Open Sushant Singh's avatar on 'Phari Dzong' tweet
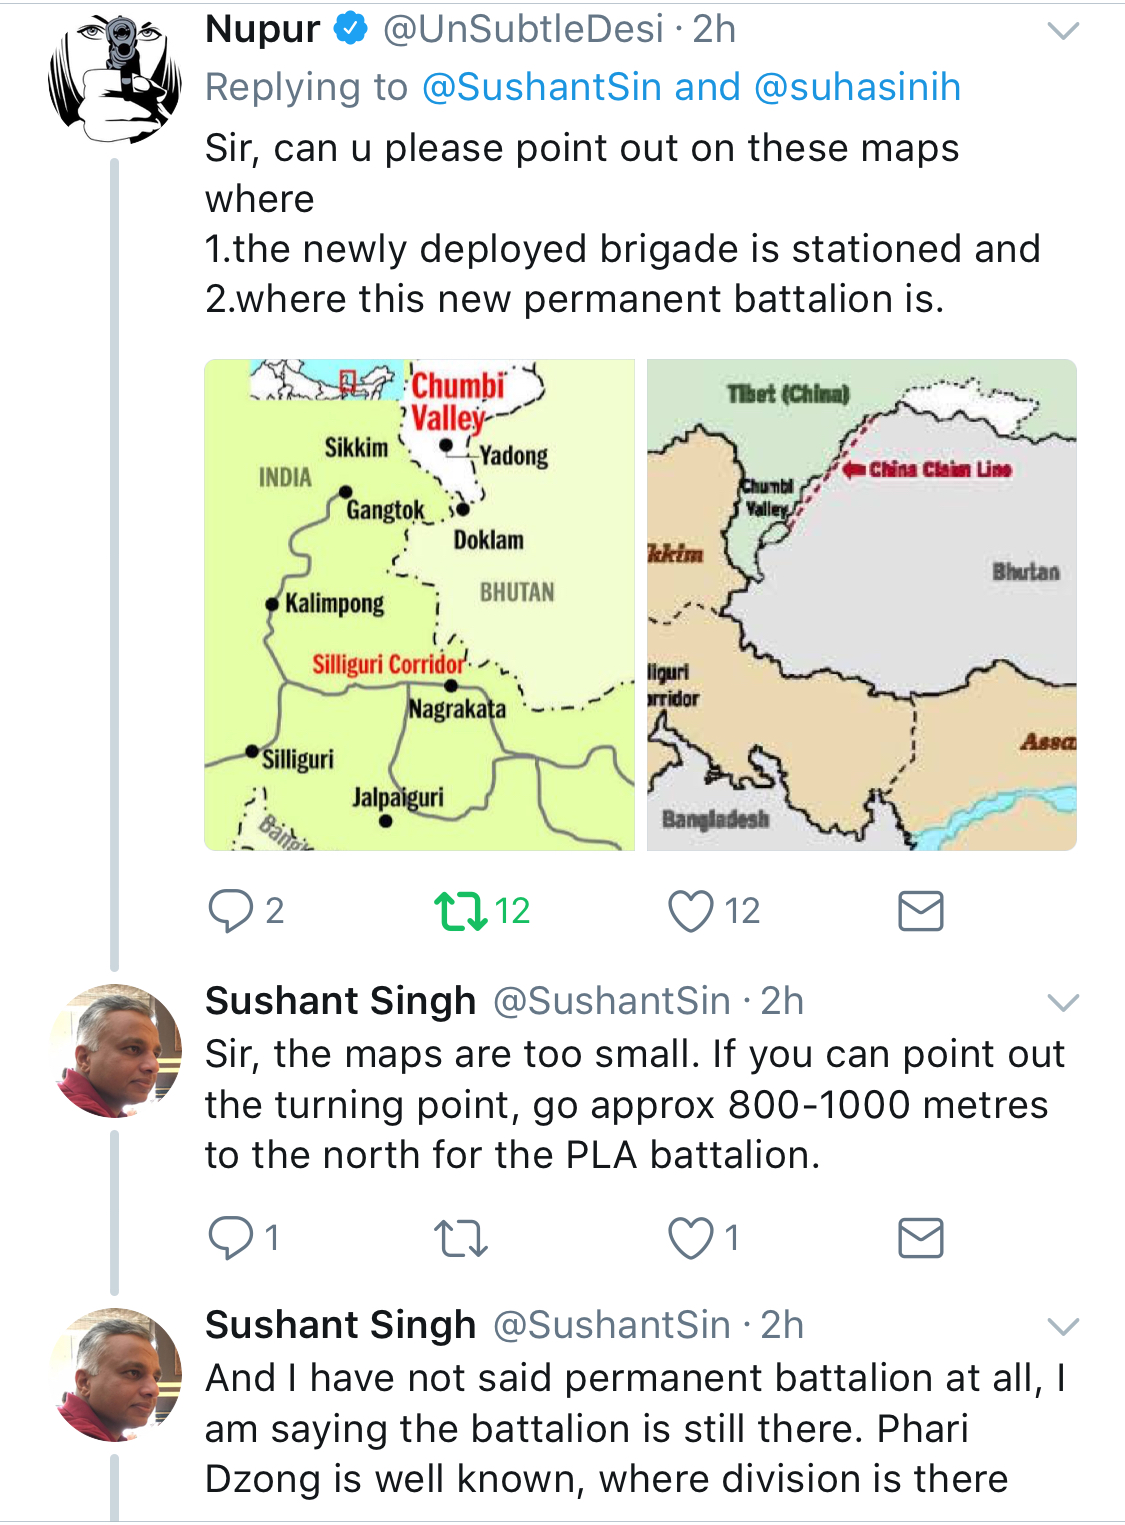This screenshot has height=1525, width=1125. point(115,1374)
